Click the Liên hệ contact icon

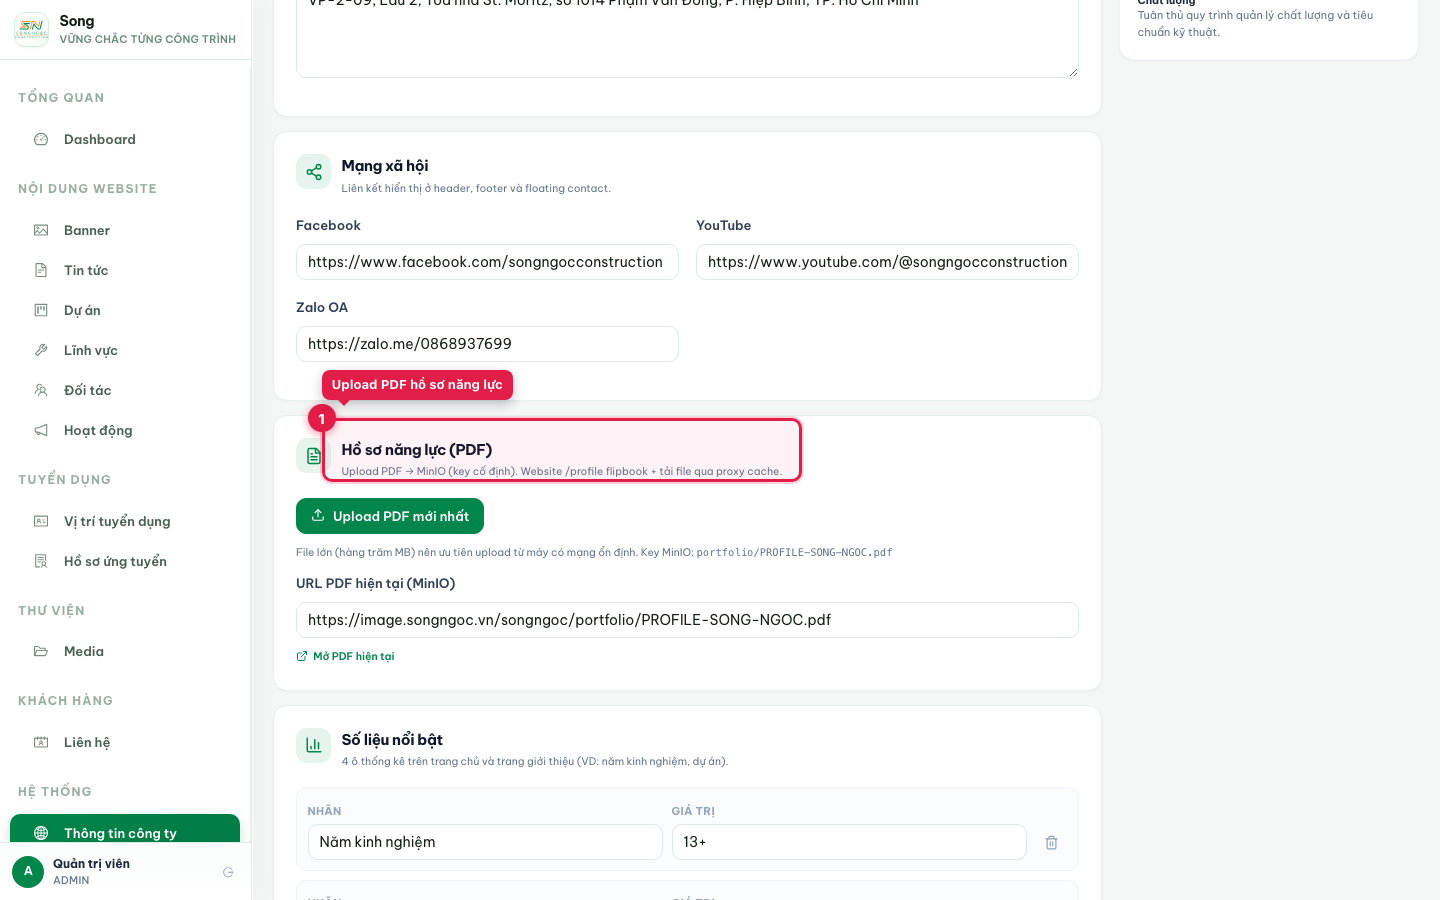[x=41, y=742]
